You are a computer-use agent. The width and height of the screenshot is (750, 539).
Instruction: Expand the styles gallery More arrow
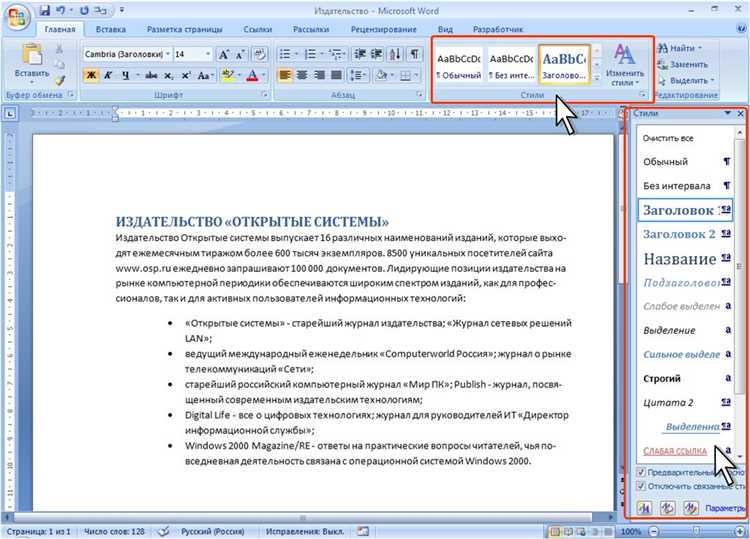596,77
